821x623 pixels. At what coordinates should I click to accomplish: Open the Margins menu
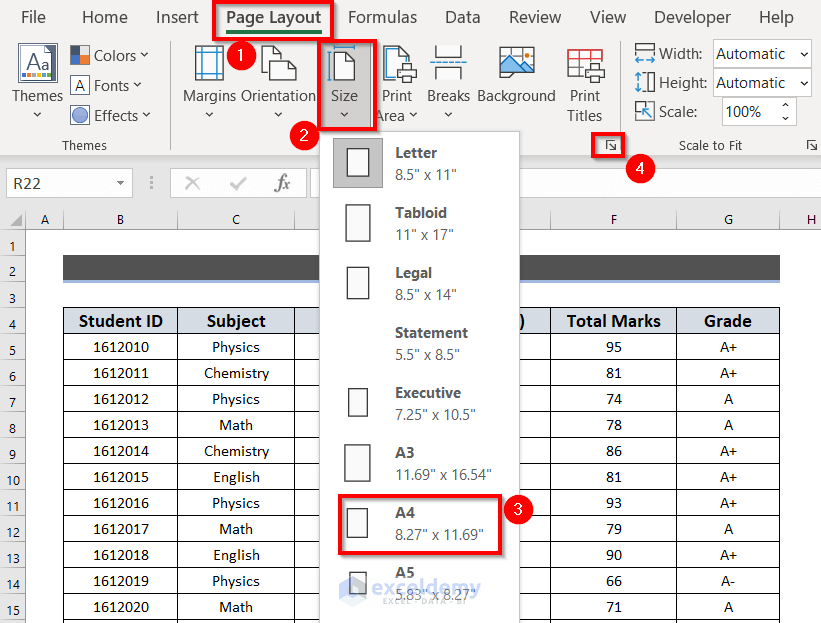click(209, 82)
